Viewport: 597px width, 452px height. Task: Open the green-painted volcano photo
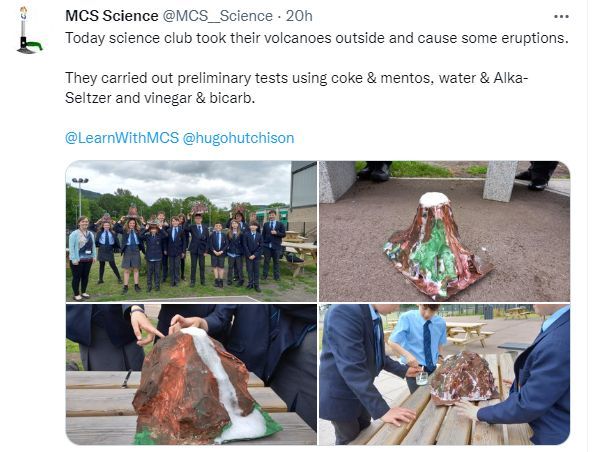[444, 231]
